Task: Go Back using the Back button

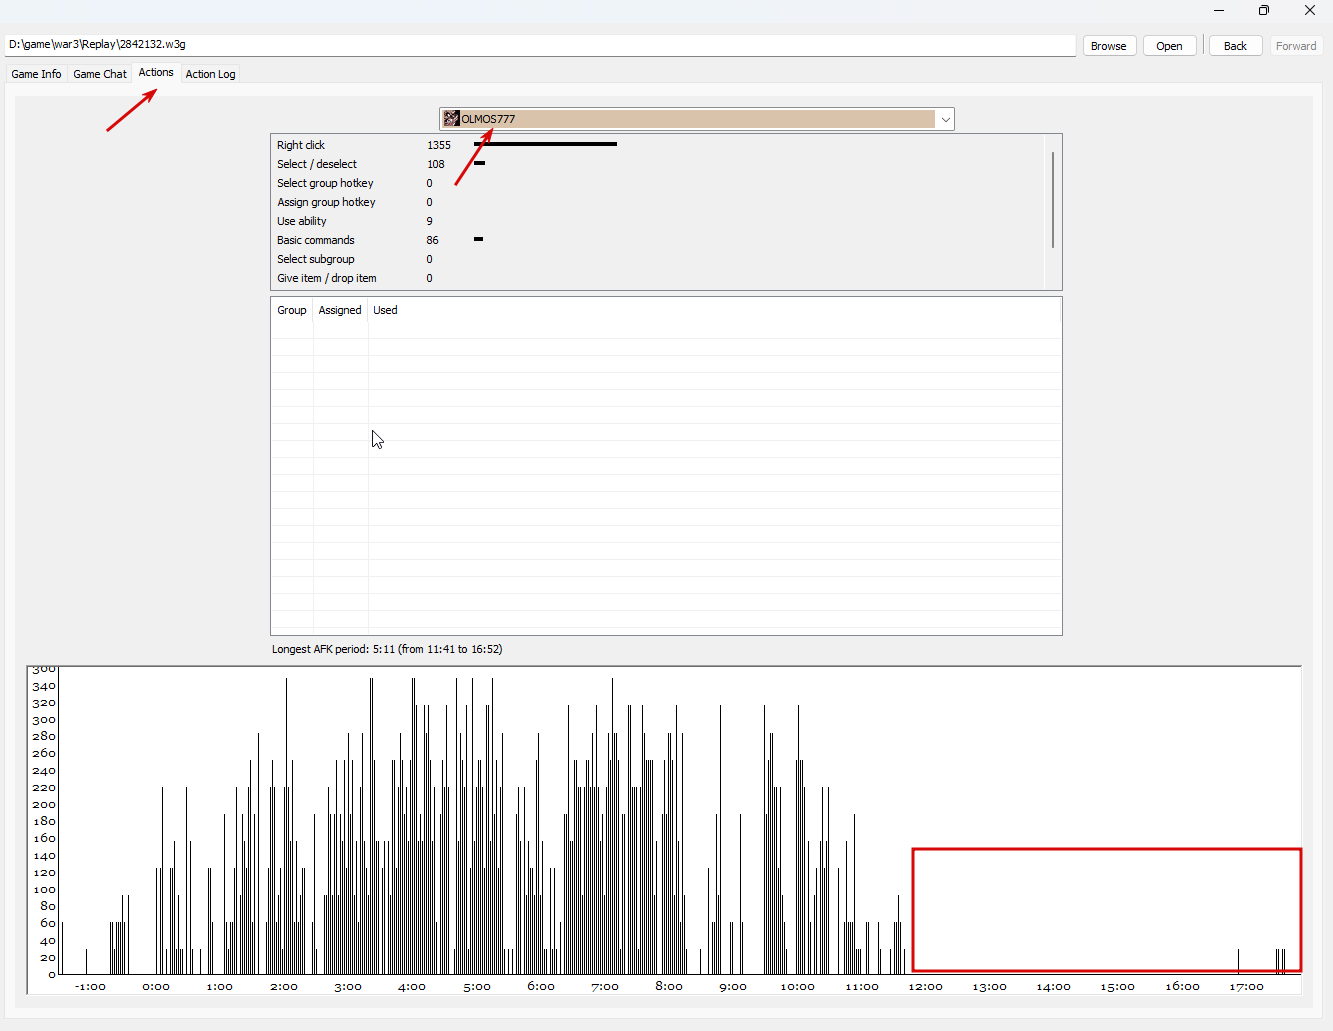Action: (1235, 46)
